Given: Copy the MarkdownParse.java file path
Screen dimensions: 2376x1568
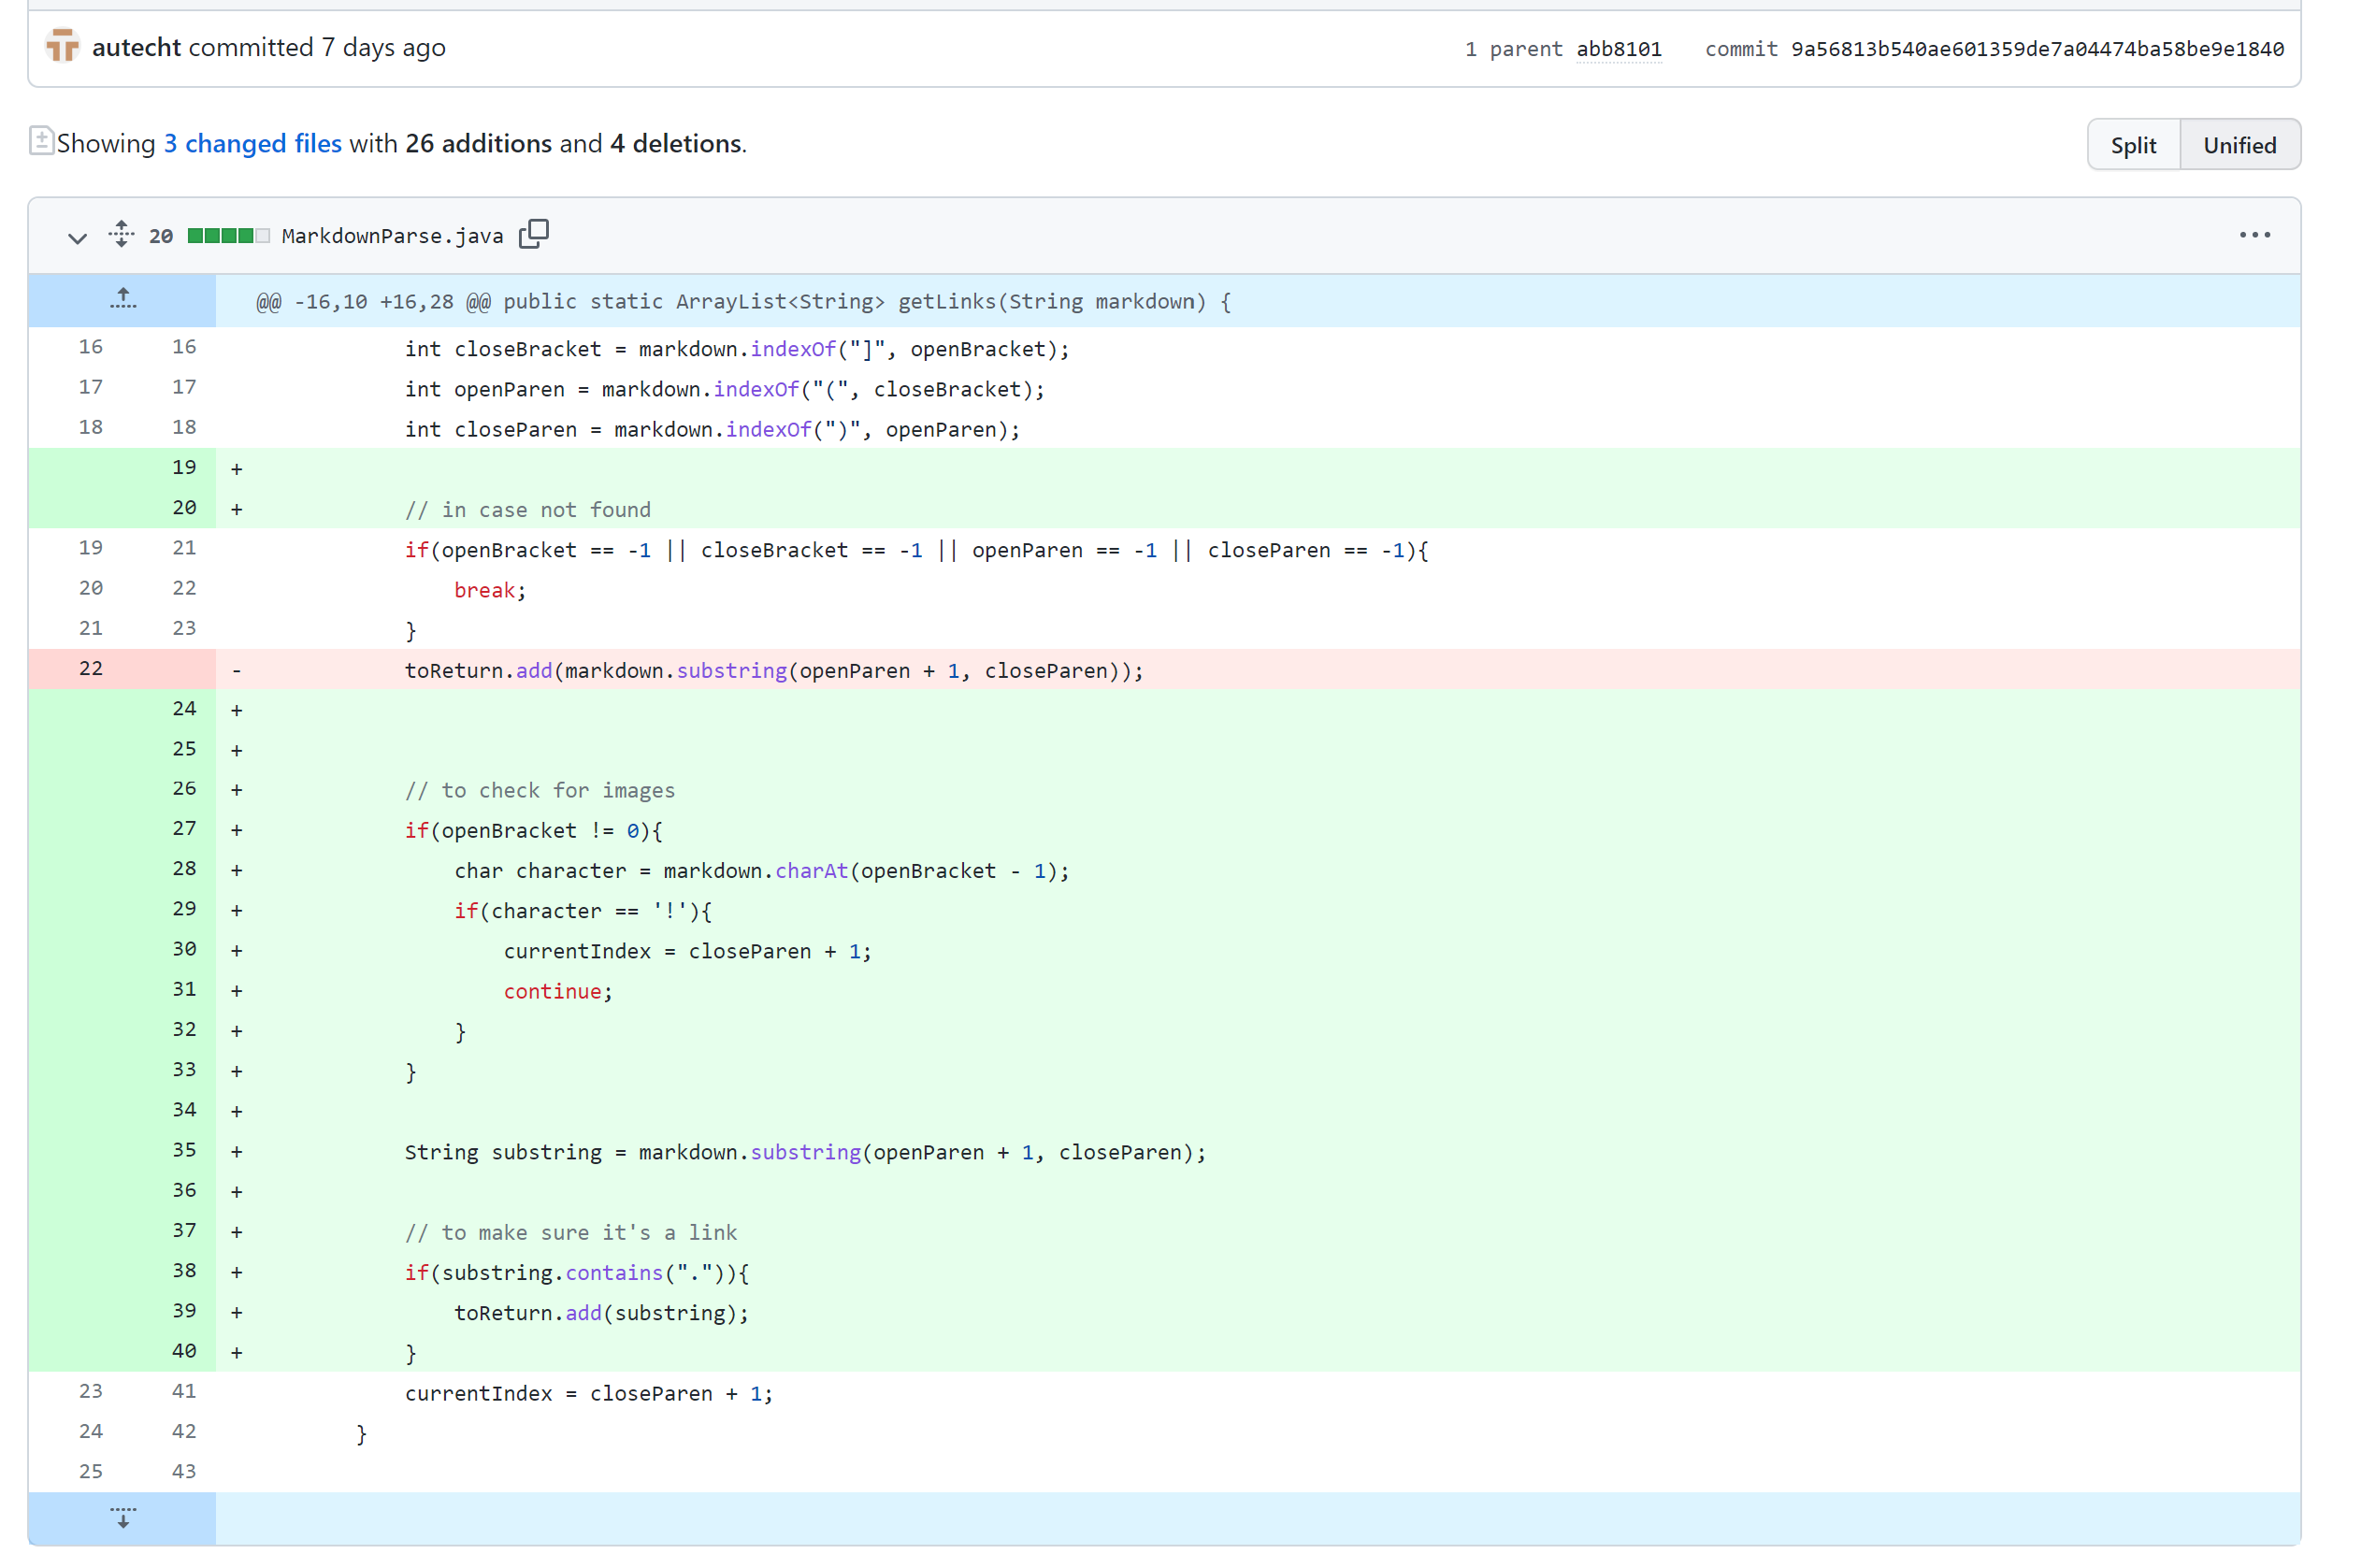Looking at the screenshot, I should [534, 234].
